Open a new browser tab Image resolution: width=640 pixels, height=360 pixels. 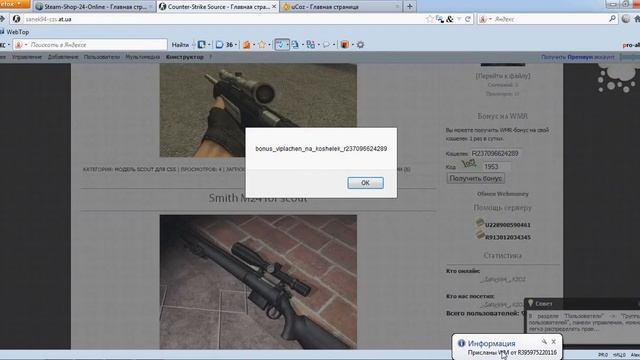[x=410, y=6]
